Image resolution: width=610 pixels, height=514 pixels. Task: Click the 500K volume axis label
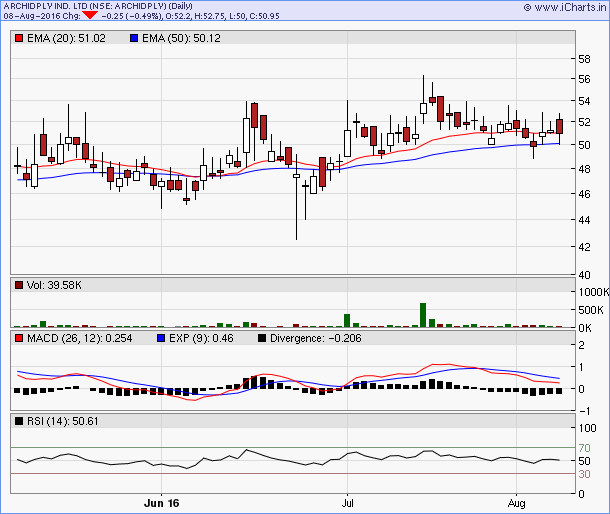[x=591, y=310]
